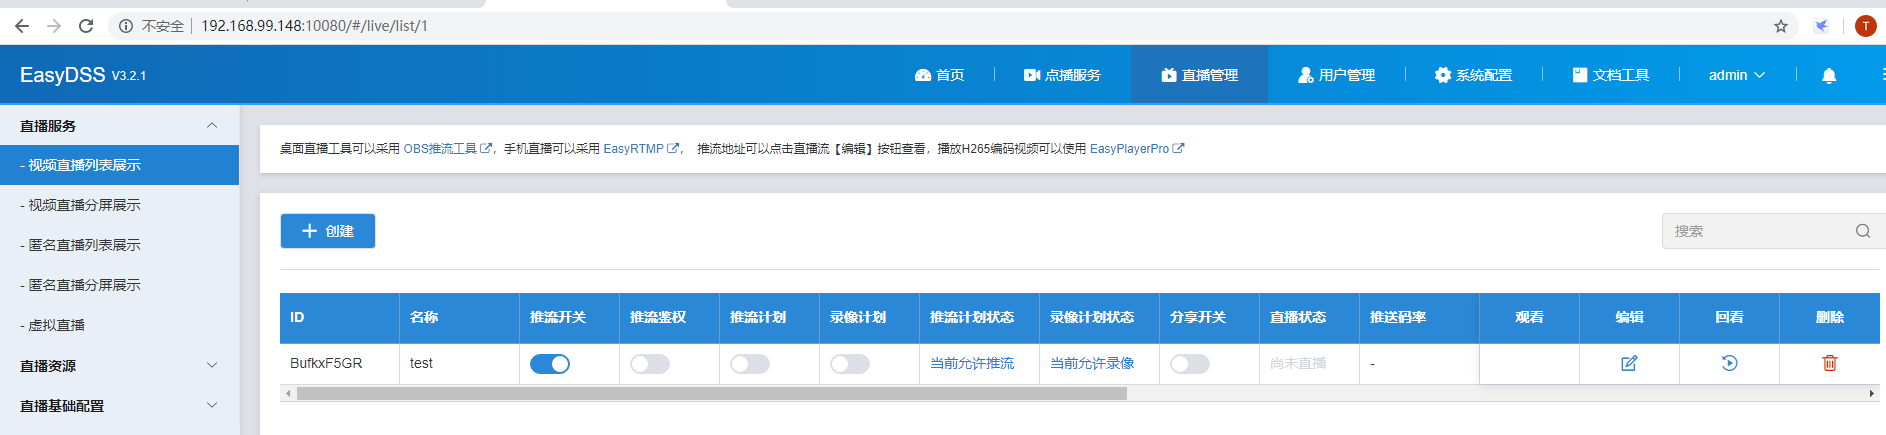Open the OBS推流工具 link
The width and height of the screenshot is (1886, 435).
pyautogui.click(x=446, y=149)
